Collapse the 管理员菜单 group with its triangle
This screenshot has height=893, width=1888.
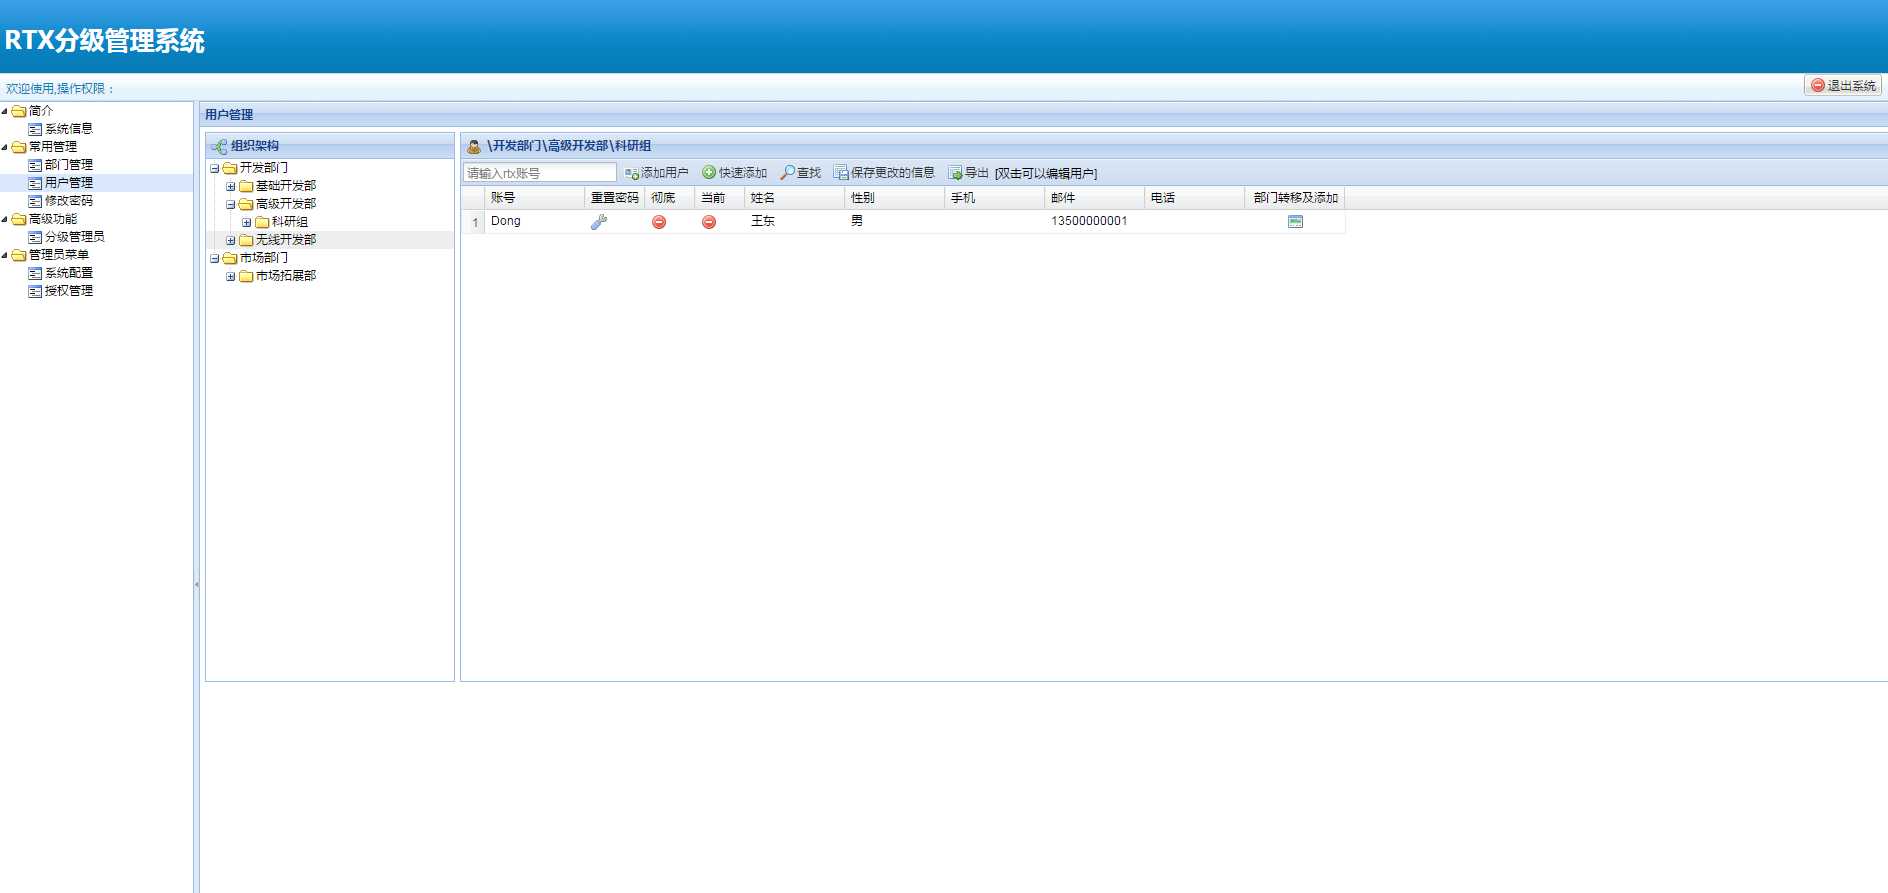tap(5, 255)
